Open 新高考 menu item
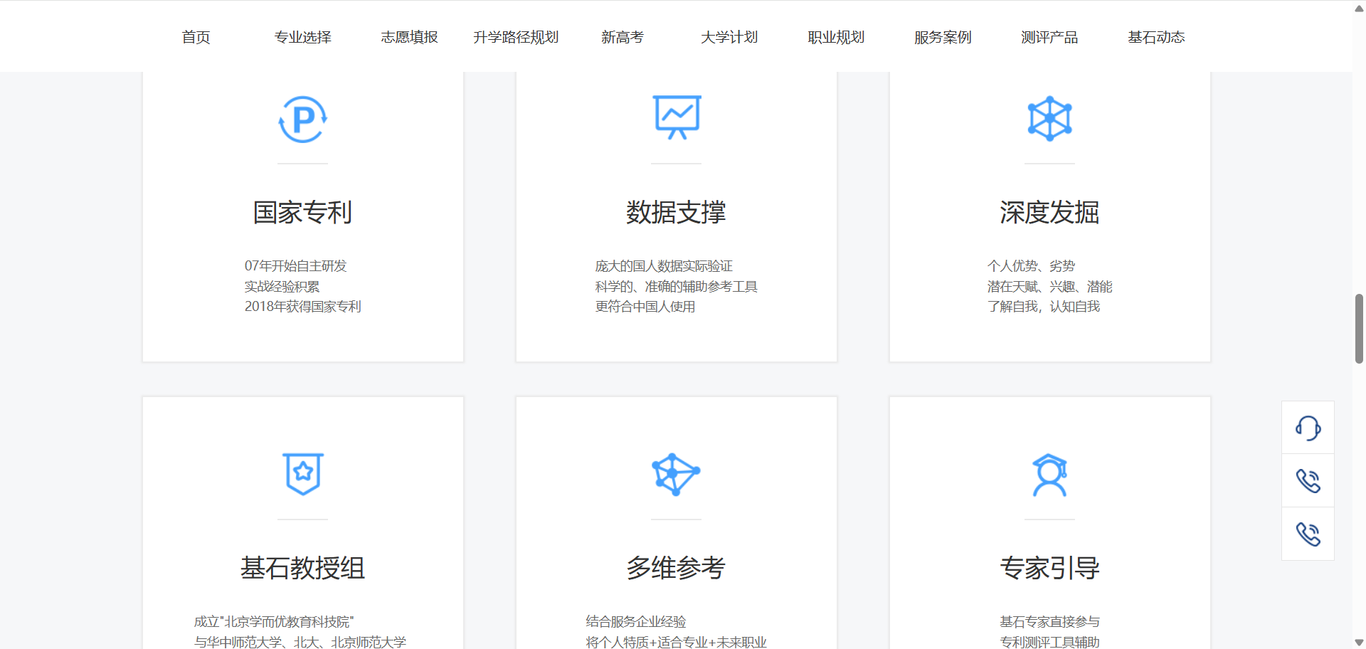This screenshot has height=649, width=1366. [622, 37]
